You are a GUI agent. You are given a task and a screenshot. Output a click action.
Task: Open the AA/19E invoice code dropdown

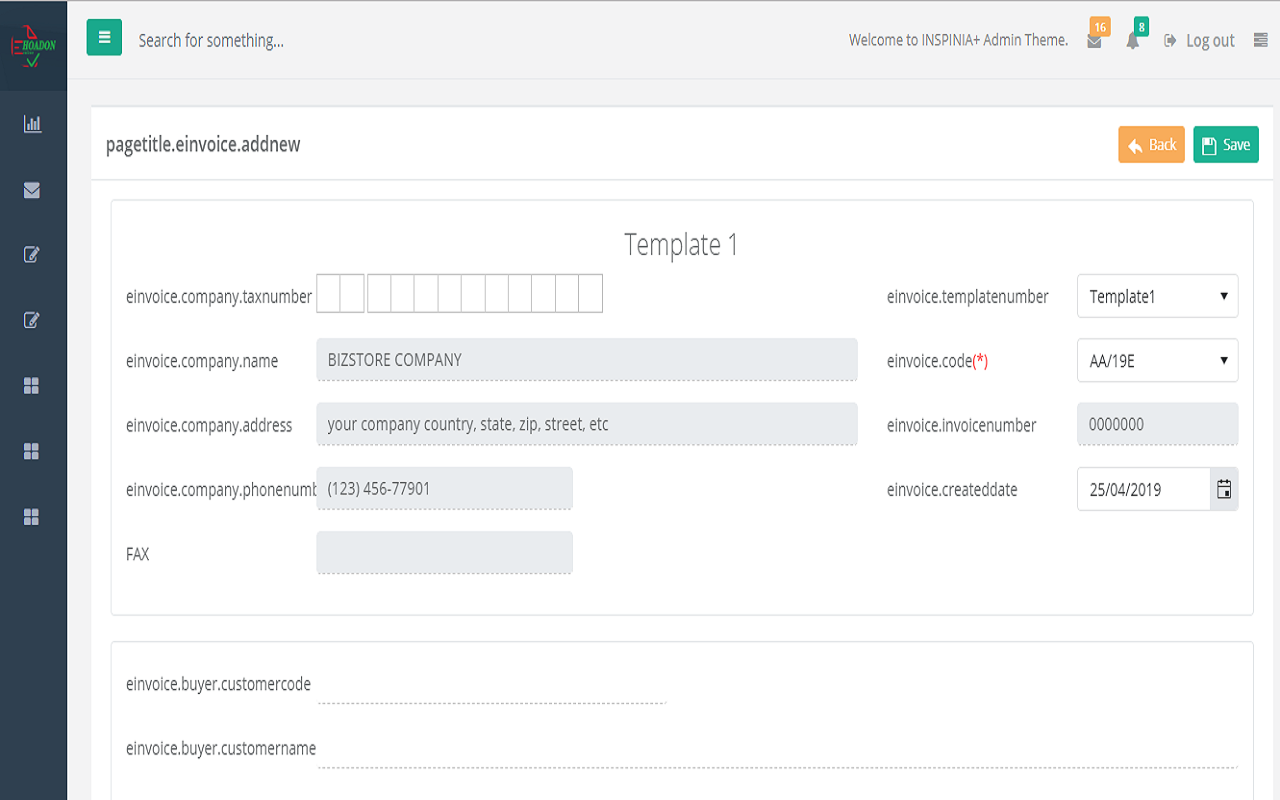pos(1157,361)
